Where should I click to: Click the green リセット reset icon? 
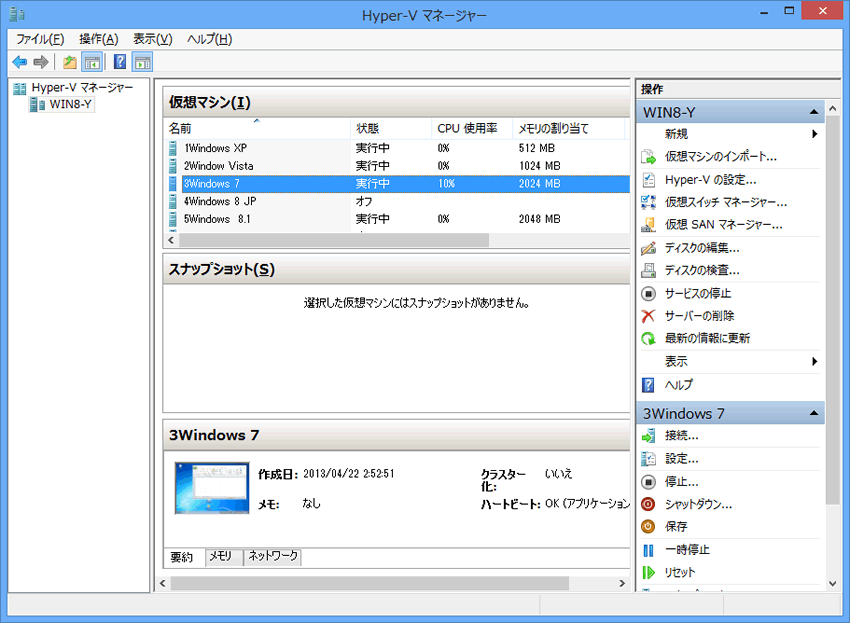pos(648,572)
